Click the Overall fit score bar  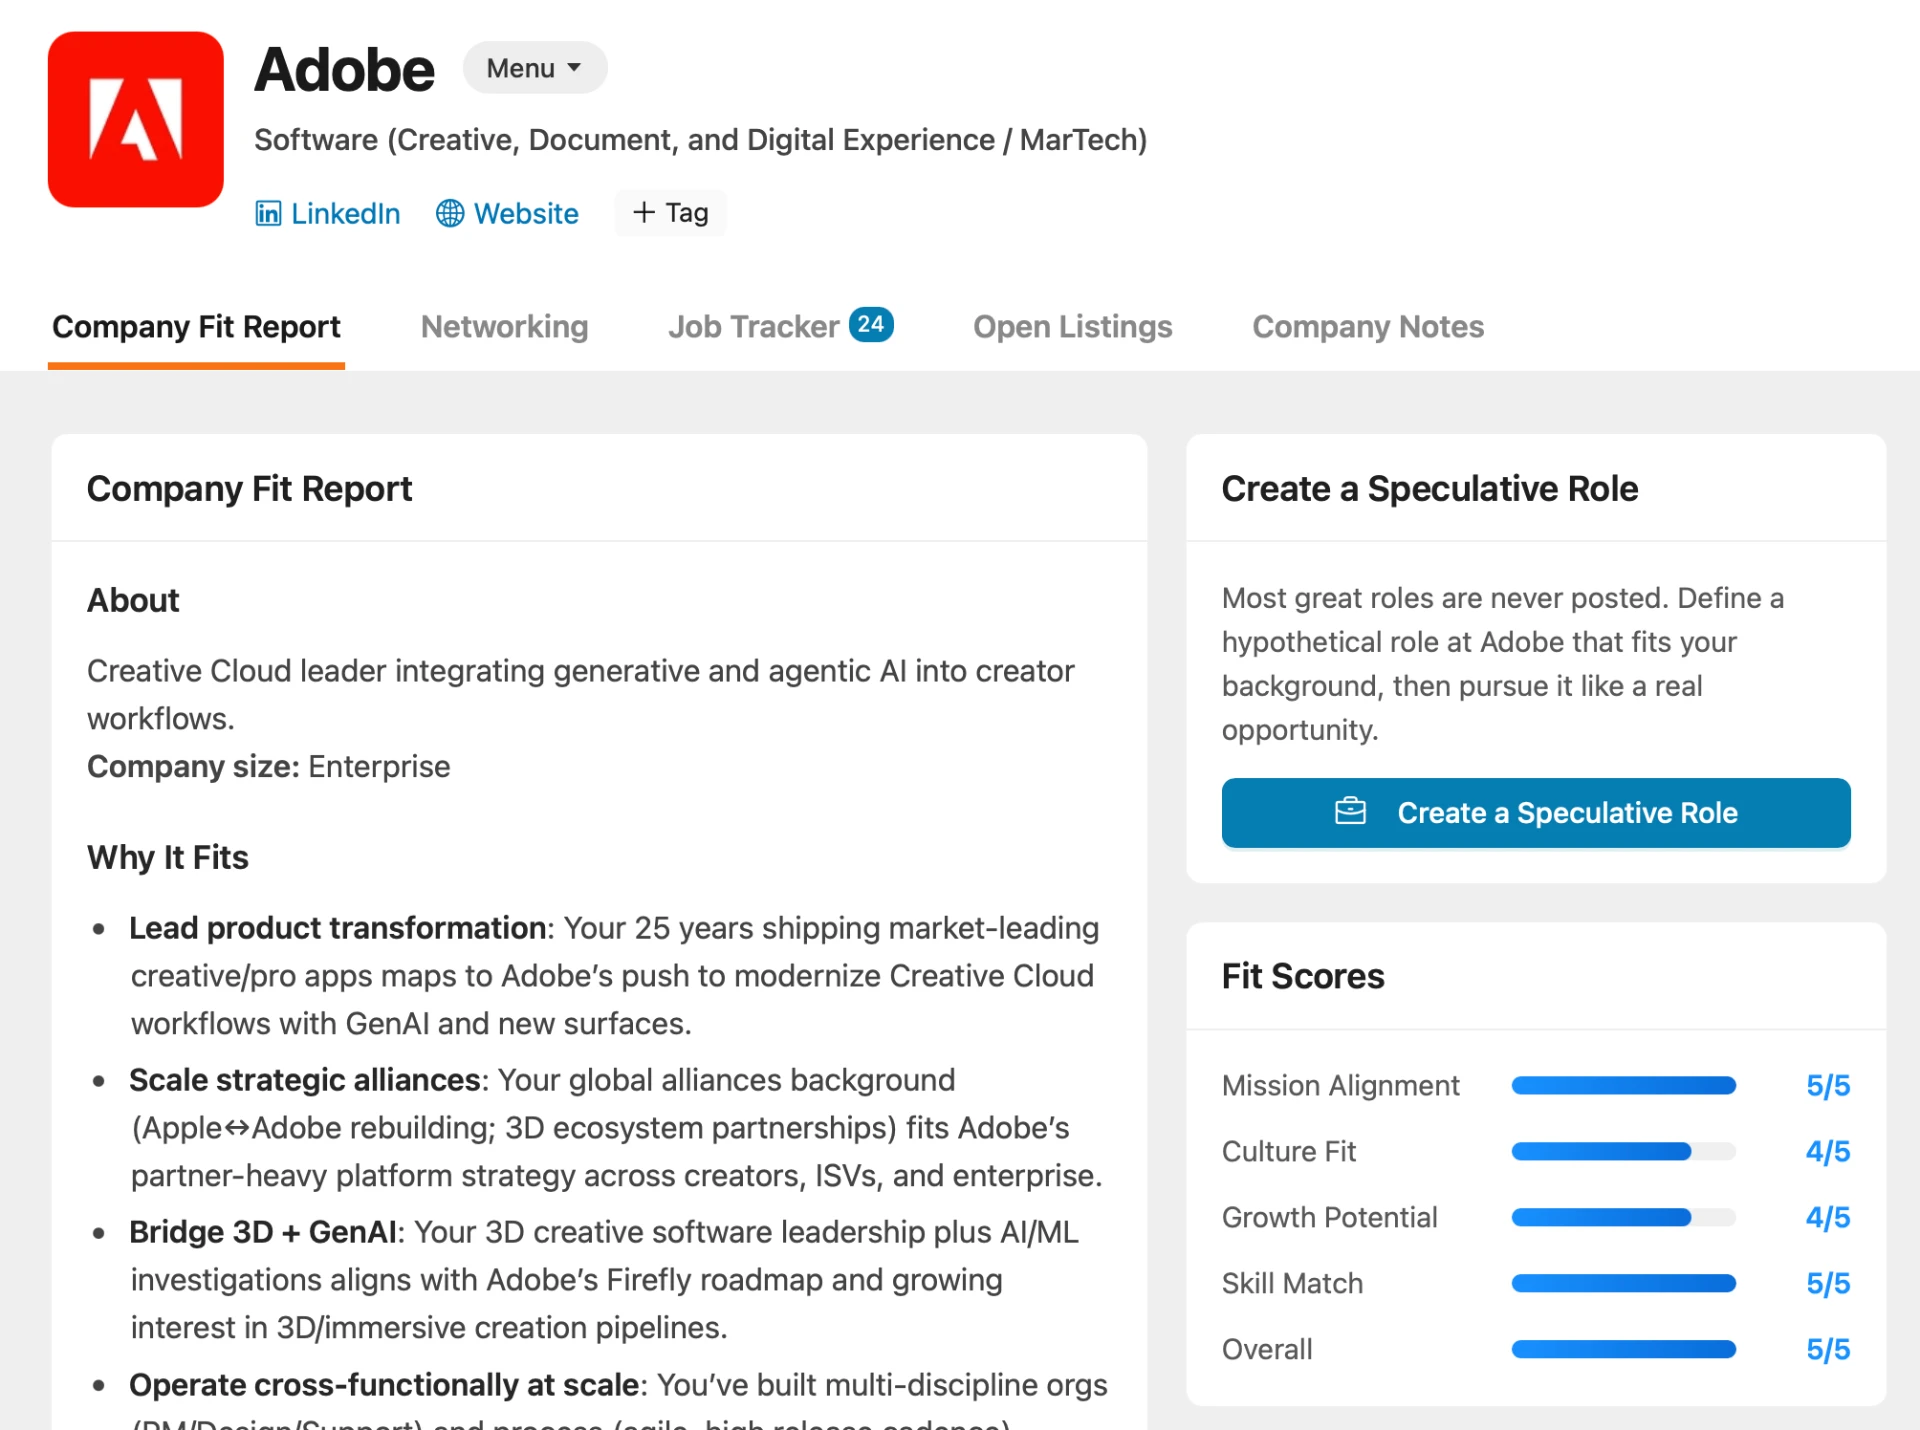(x=1623, y=1349)
